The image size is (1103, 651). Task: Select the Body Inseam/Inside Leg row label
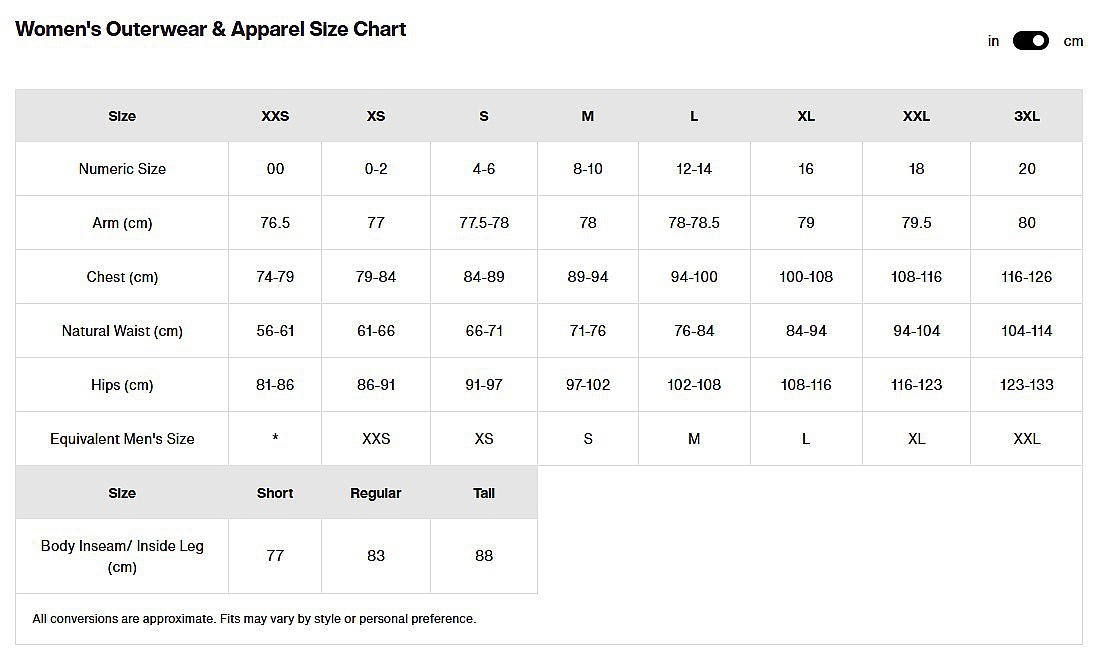click(122, 557)
